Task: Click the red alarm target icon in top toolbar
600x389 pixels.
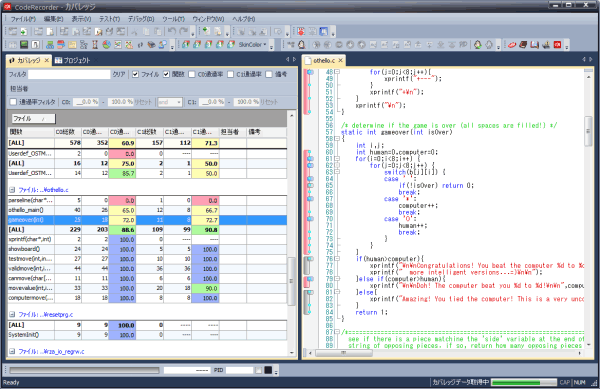Action: point(301,31)
